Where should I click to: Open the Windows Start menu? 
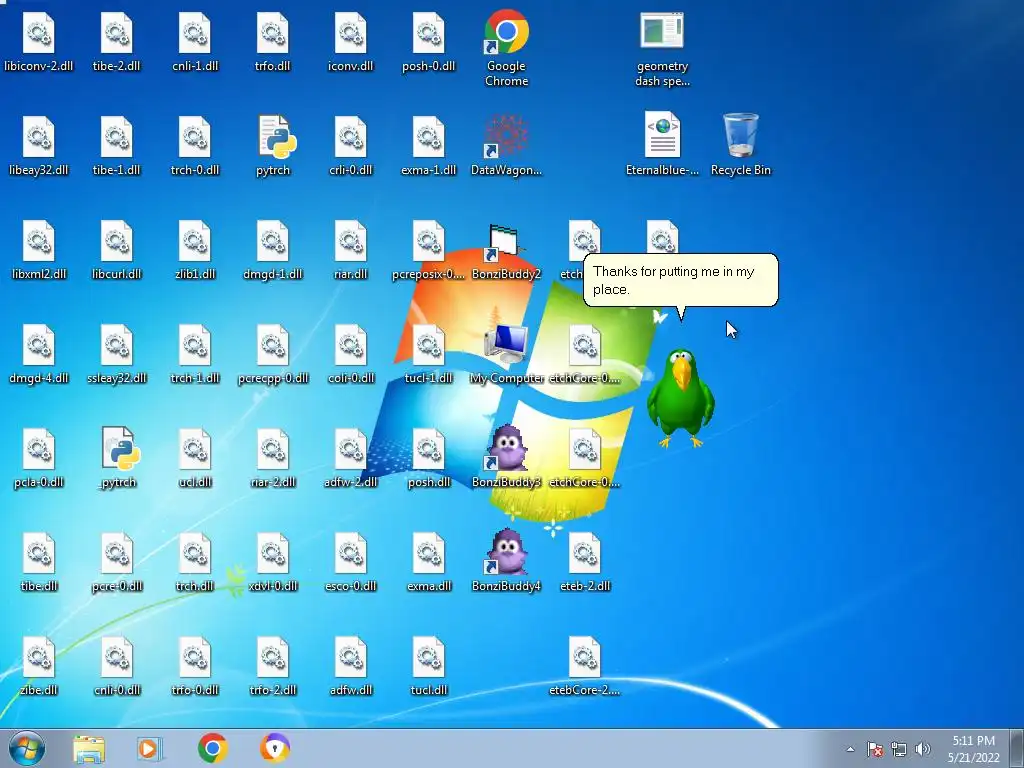(x=26, y=749)
